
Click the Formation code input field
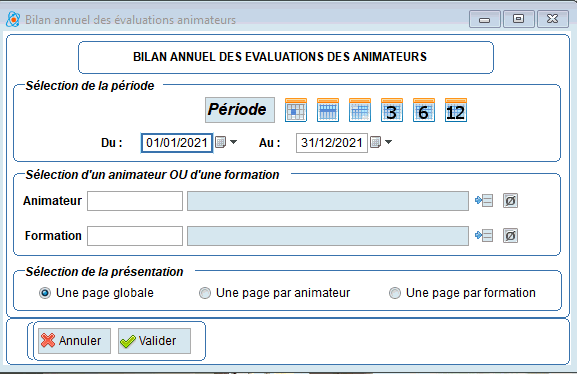click(135, 236)
